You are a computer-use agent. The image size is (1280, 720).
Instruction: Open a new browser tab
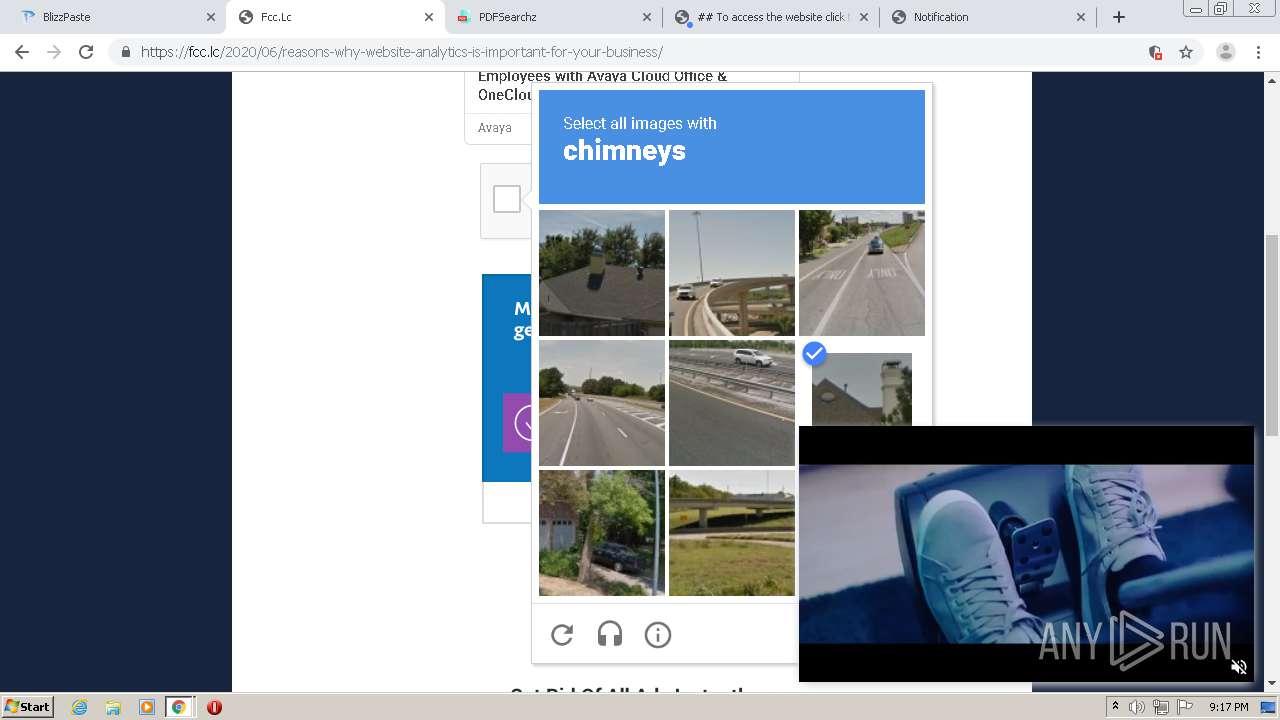tap(1119, 17)
